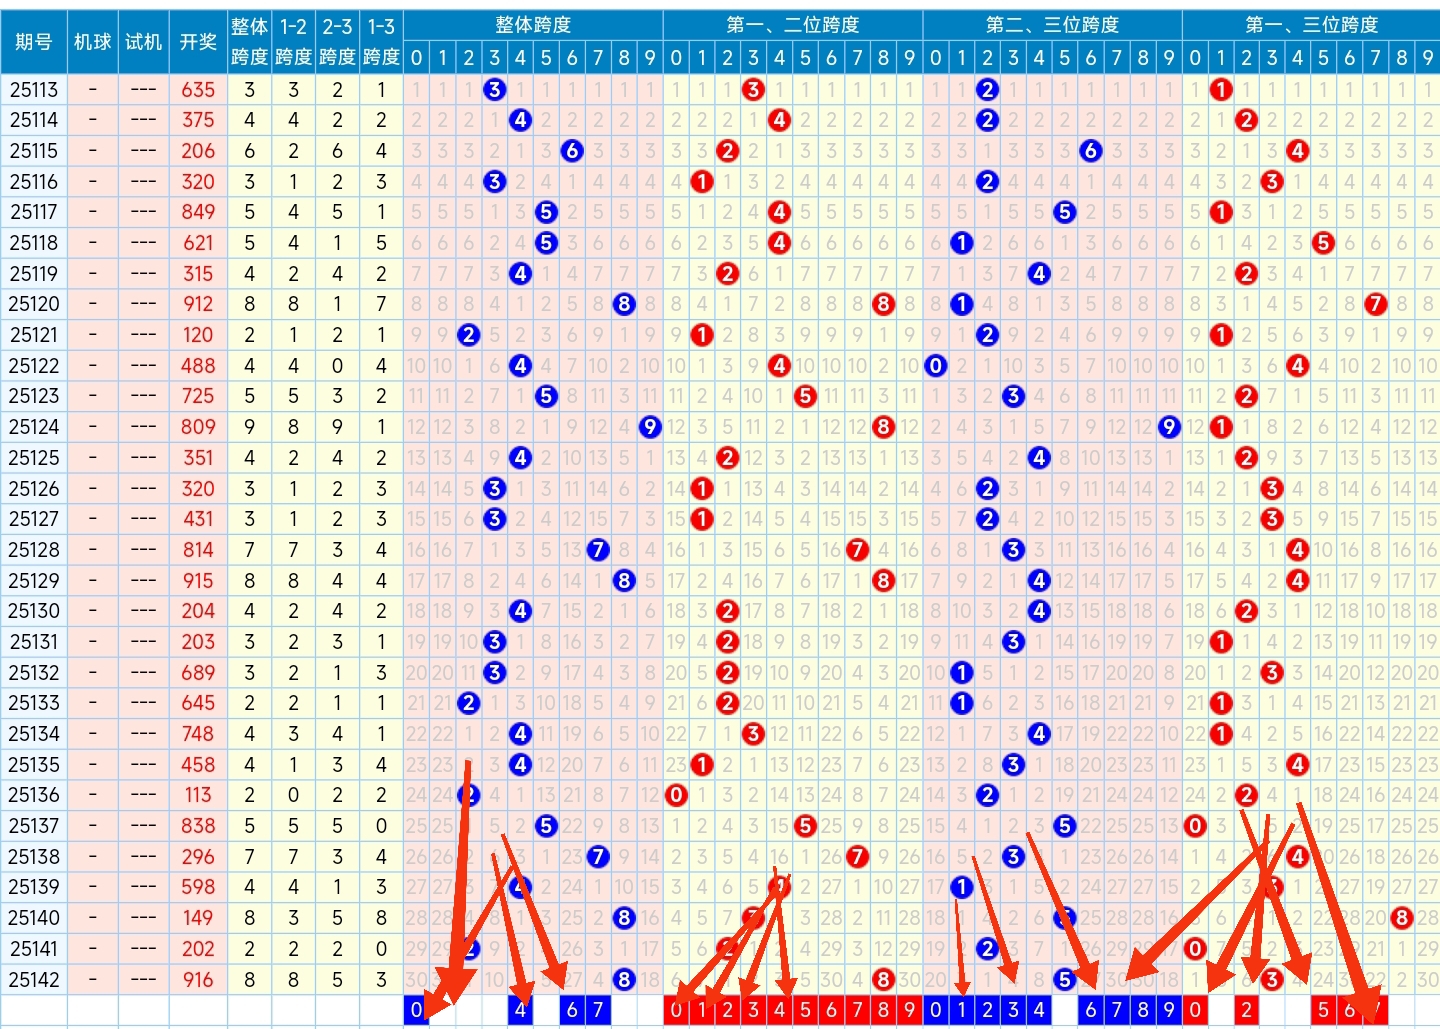Click red circled 5 in row 25123
Screen dimensions: 1440x1029
(805, 396)
